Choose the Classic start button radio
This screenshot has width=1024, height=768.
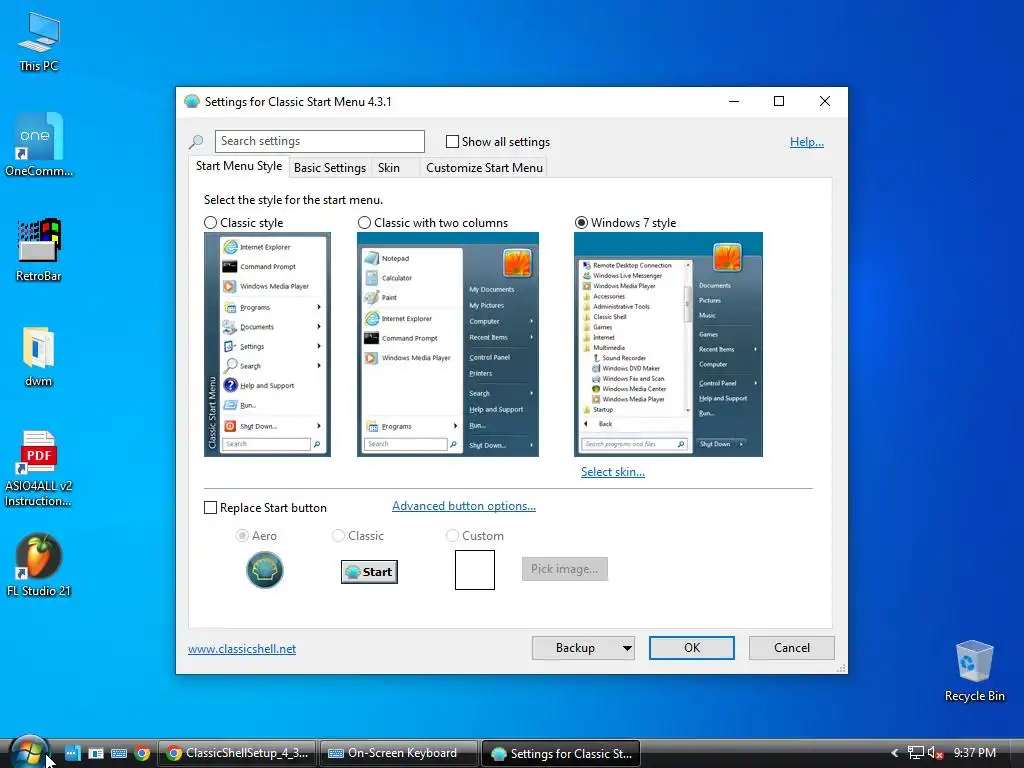[x=338, y=536]
